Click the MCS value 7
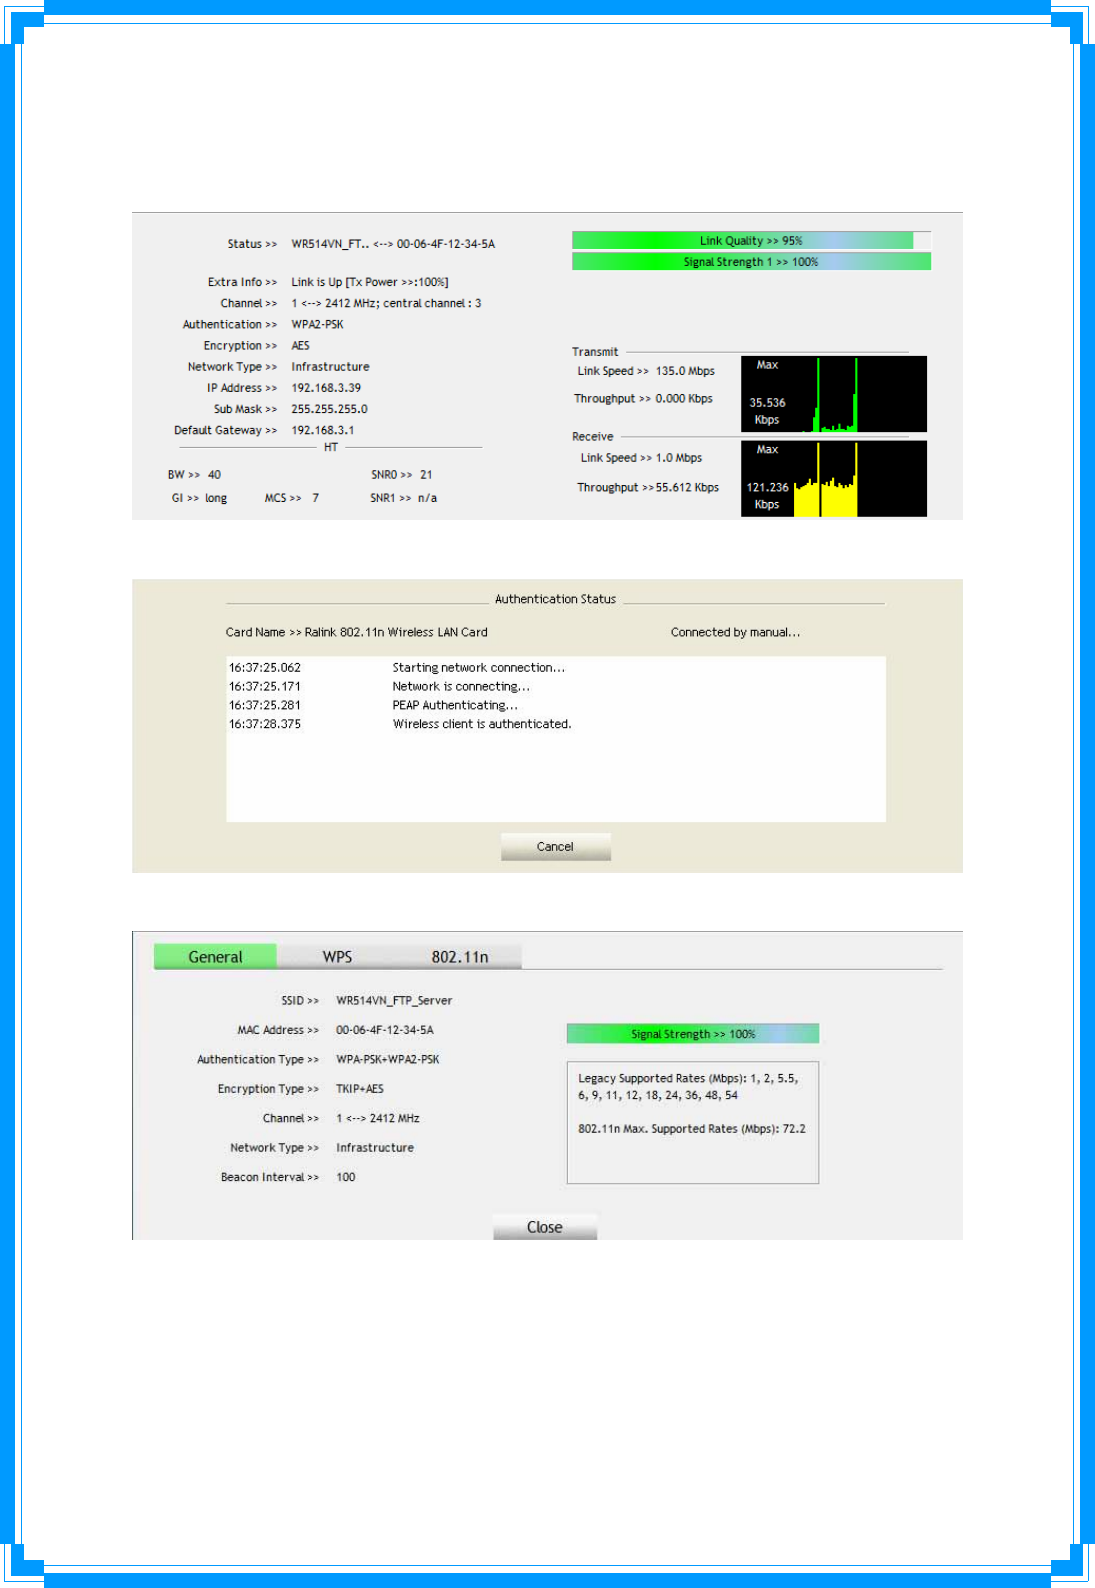The width and height of the screenshot is (1095, 1588). coord(315,498)
